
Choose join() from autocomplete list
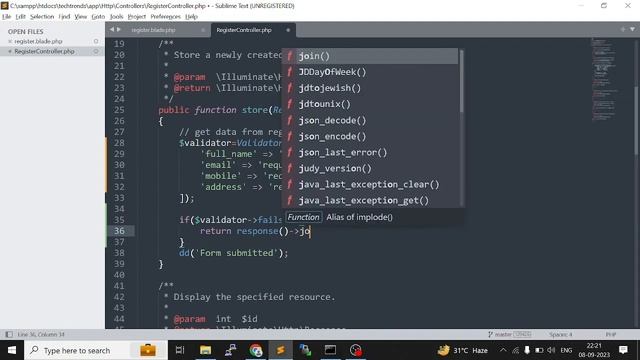pyautogui.click(x=370, y=56)
